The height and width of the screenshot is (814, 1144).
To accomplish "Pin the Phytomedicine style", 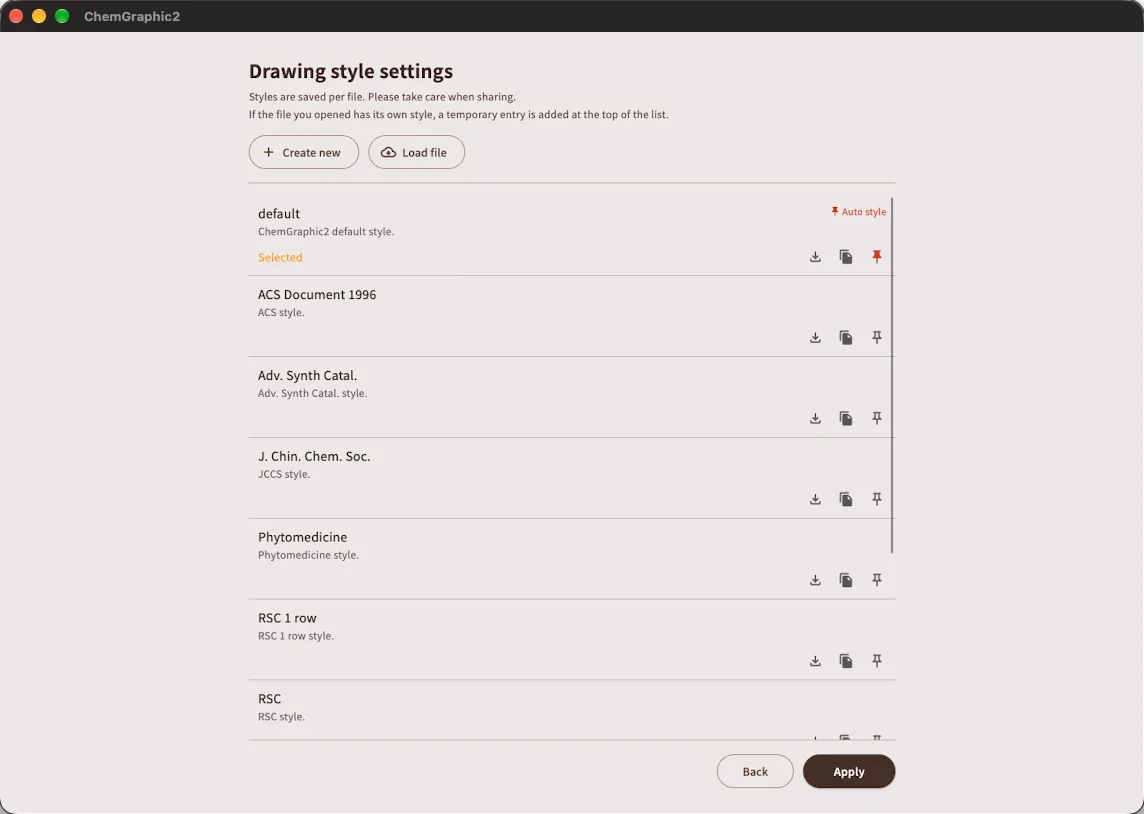I will click(x=877, y=581).
